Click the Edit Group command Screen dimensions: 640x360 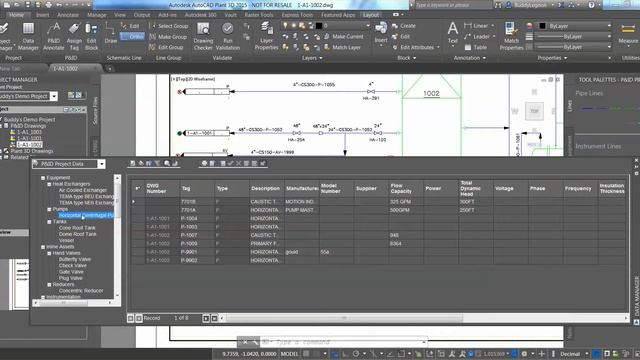(x=166, y=47)
